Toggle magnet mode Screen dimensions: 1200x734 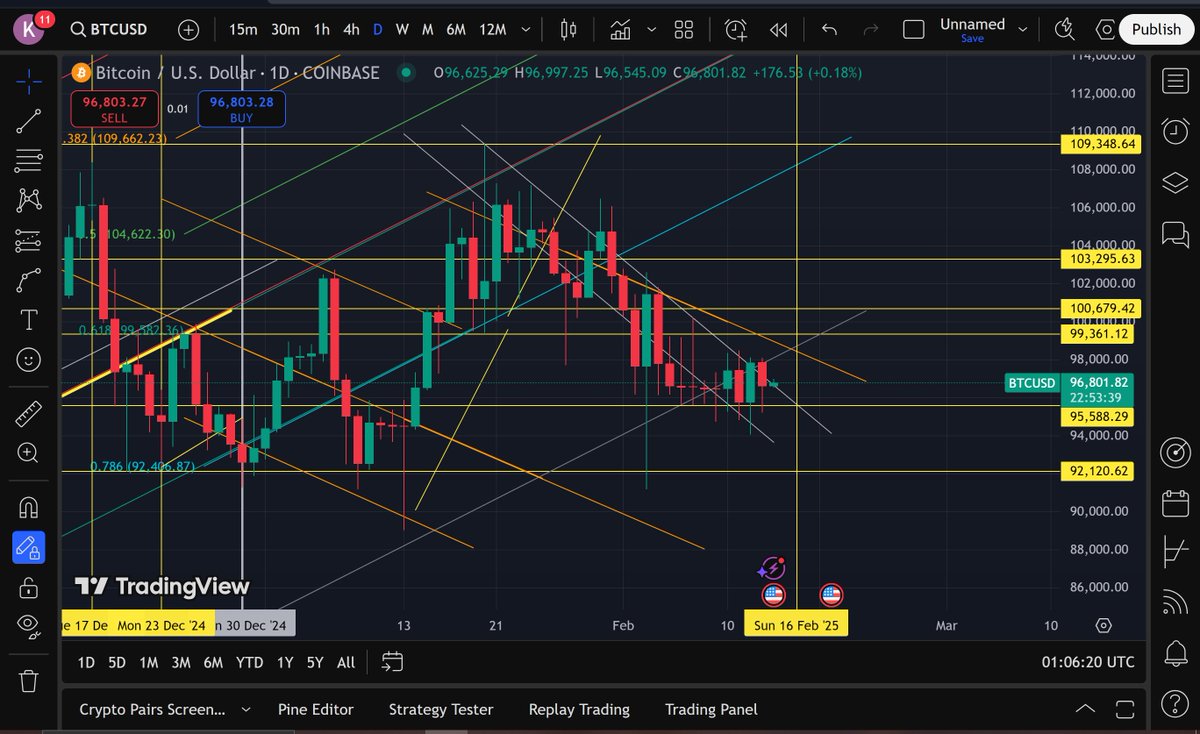(29, 507)
